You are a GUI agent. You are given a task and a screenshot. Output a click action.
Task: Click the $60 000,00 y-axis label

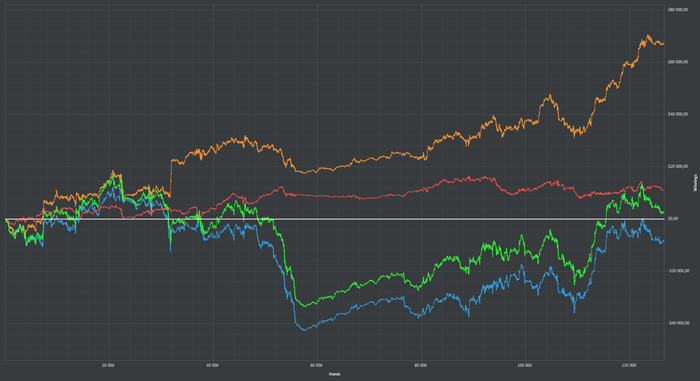678,62
